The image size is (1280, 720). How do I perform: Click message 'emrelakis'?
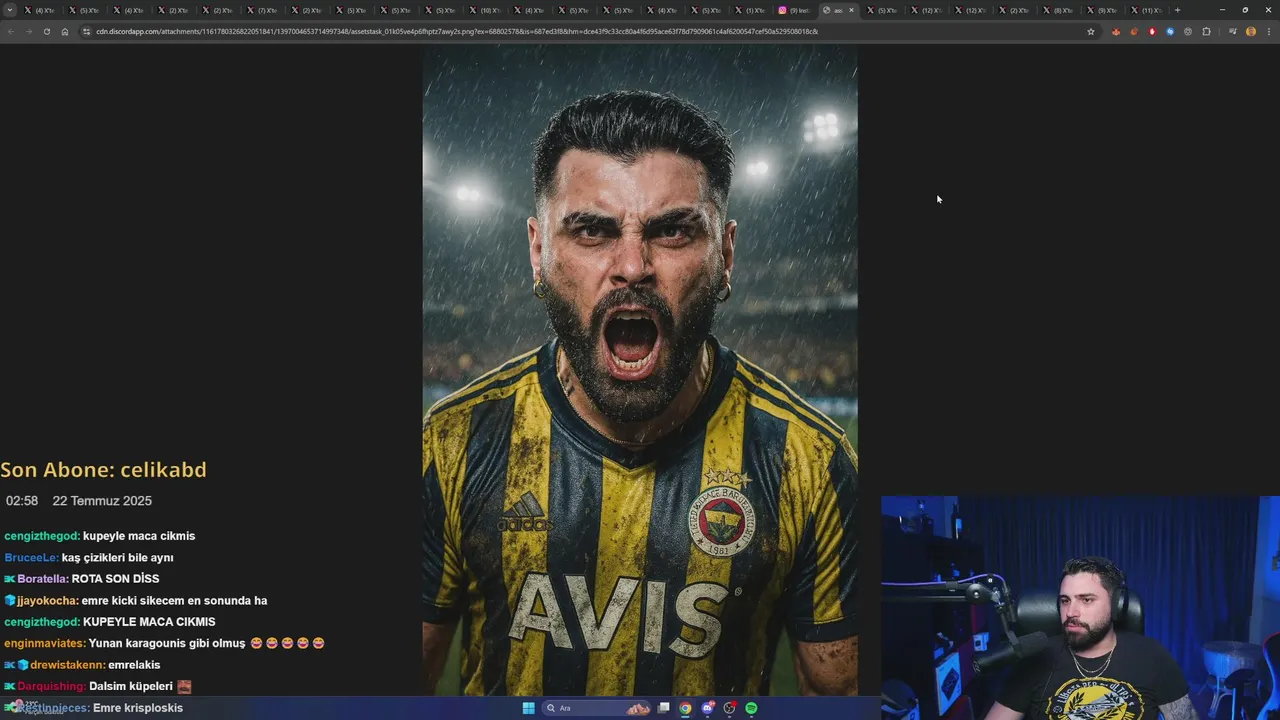click(134, 665)
